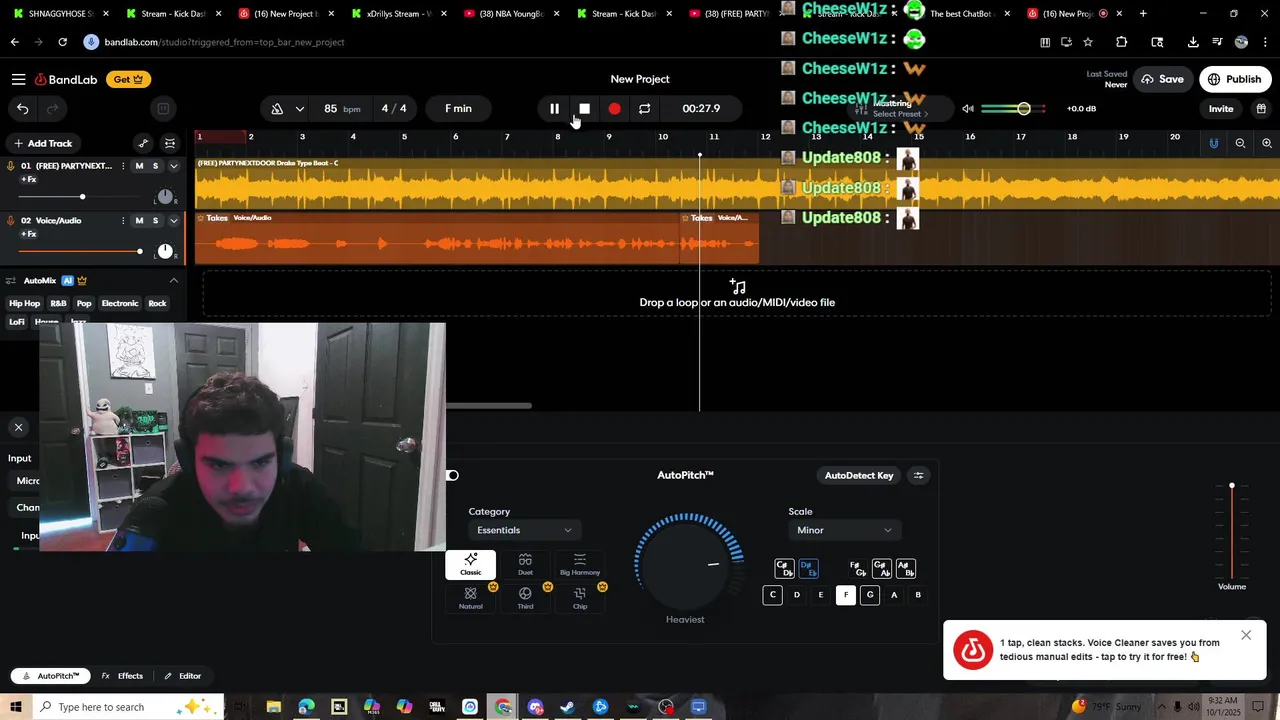Click AutoDetect Key
This screenshot has height=720, width=1280.
859,476
